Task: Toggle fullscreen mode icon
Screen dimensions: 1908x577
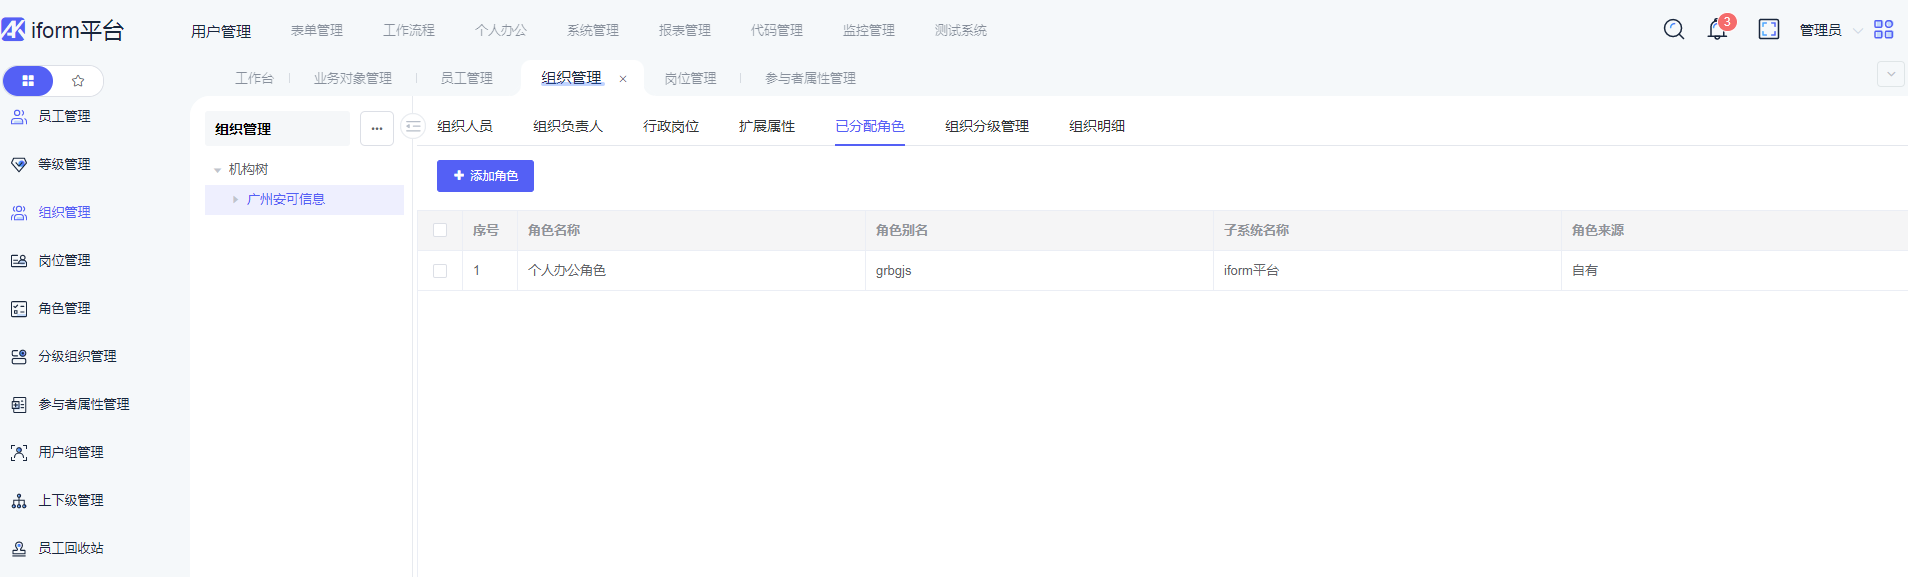Action: (1768, 30)
